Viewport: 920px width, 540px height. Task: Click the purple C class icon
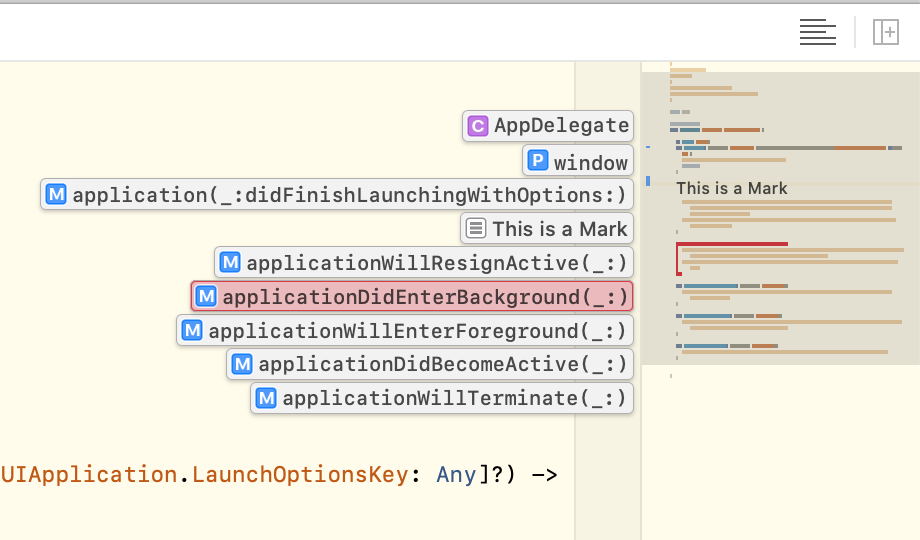tap(478, 126)
